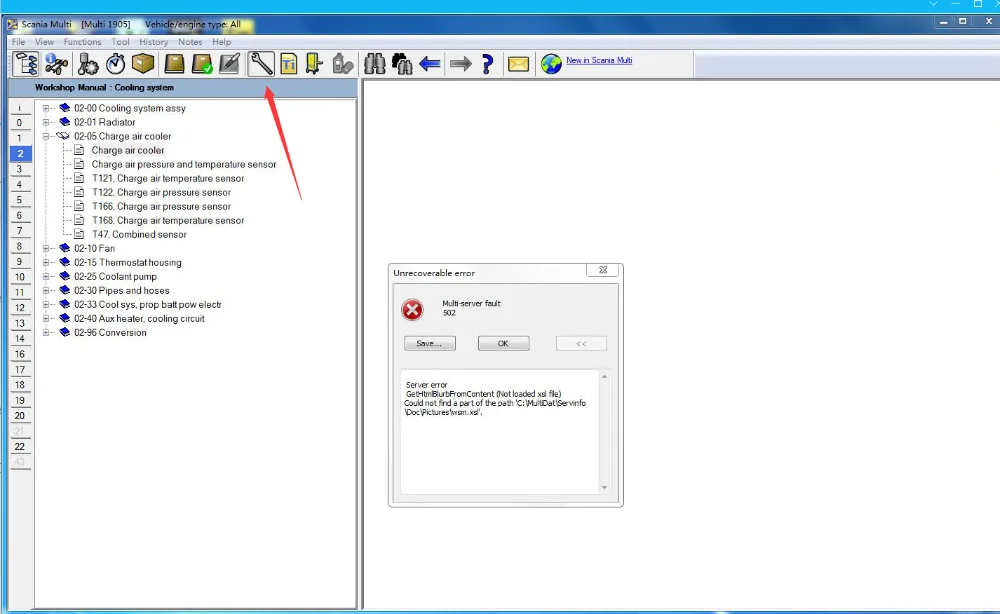
Task: Open the Help menu
Action: click(221, 42)
